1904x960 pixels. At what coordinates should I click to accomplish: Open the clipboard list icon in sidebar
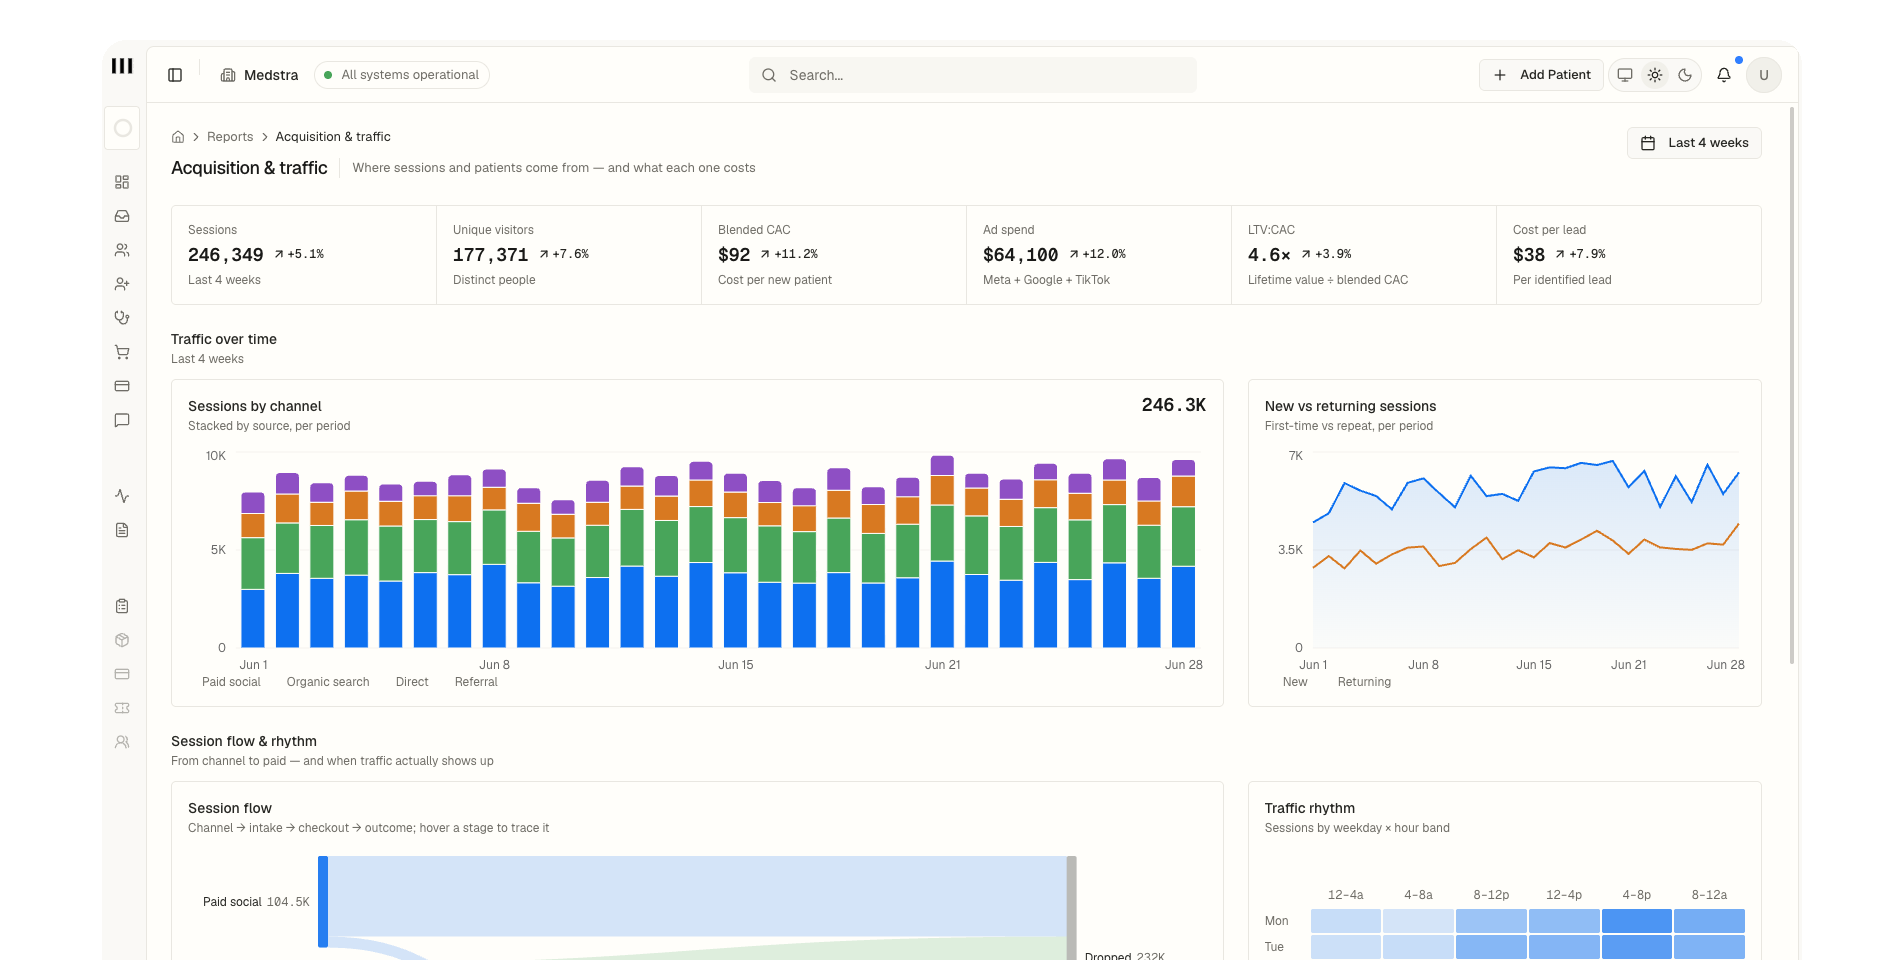(x=122, y=606)
